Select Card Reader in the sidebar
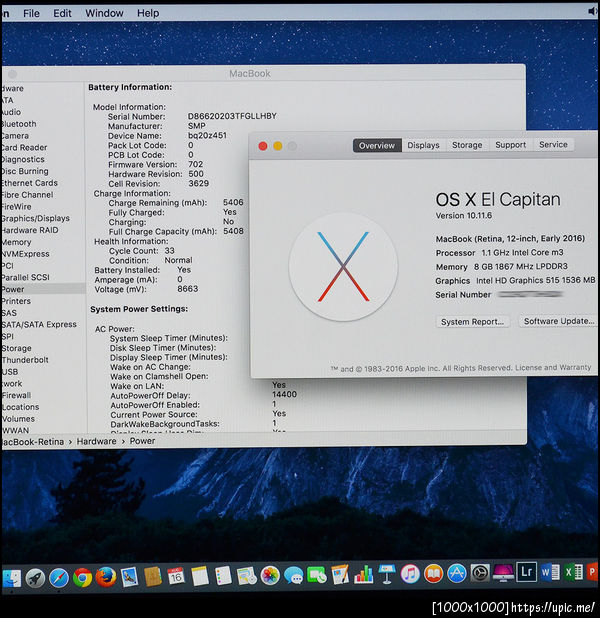This screenshot has width=600, height=618. click(x=24, y=147)
